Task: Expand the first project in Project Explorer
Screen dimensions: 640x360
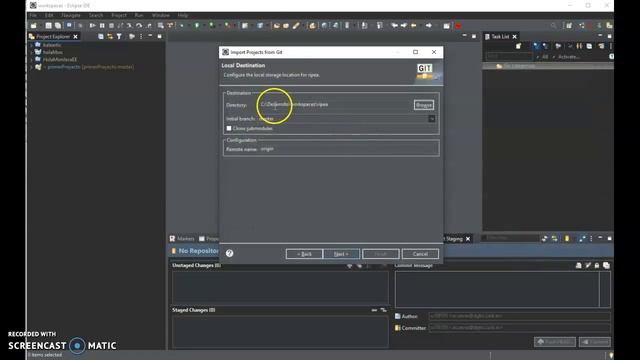Action: (31, 45)
